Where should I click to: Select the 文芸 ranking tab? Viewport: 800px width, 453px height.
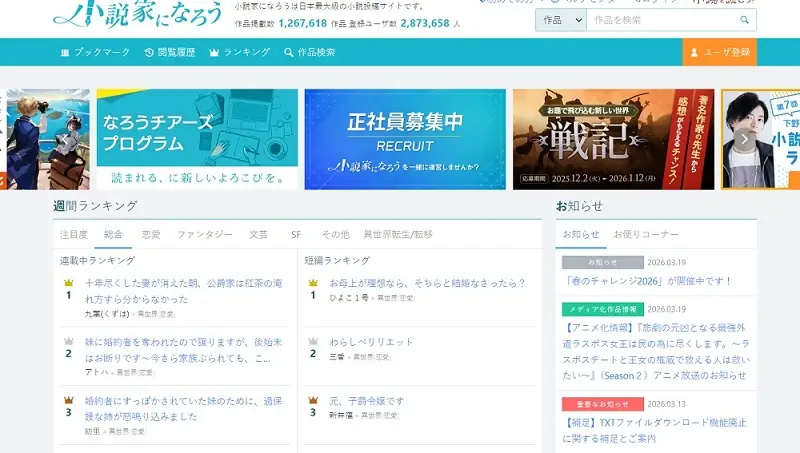coord(259,234)
